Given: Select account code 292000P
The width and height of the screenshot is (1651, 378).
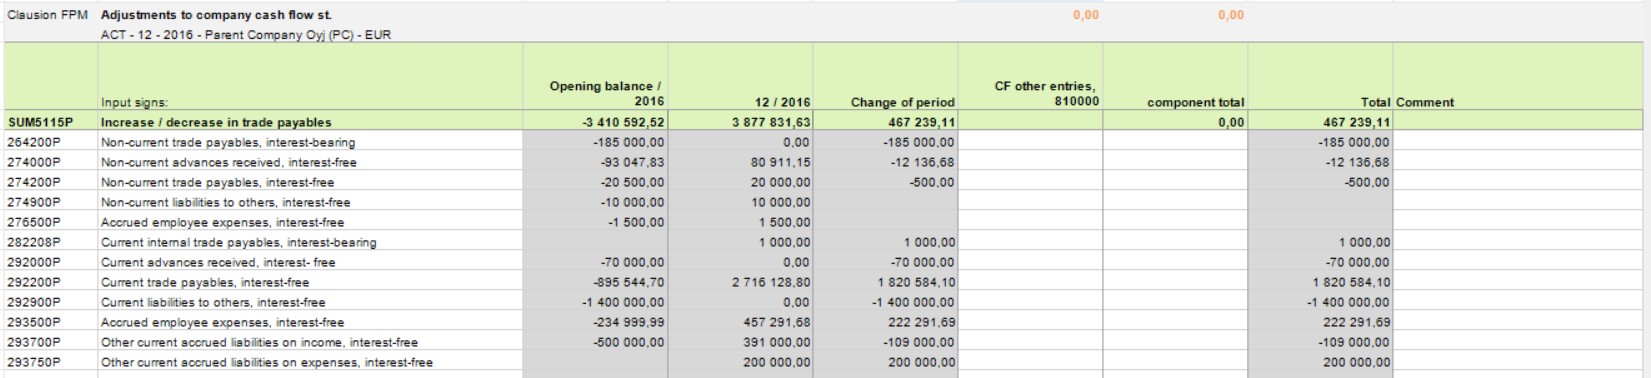Looking at the screenshot, I should click(34, 262).
